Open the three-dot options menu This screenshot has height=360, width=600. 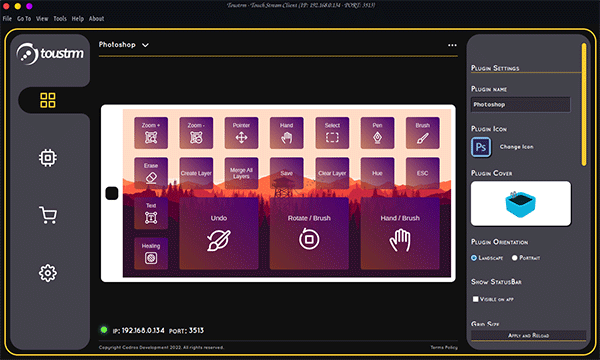[452, 45]
